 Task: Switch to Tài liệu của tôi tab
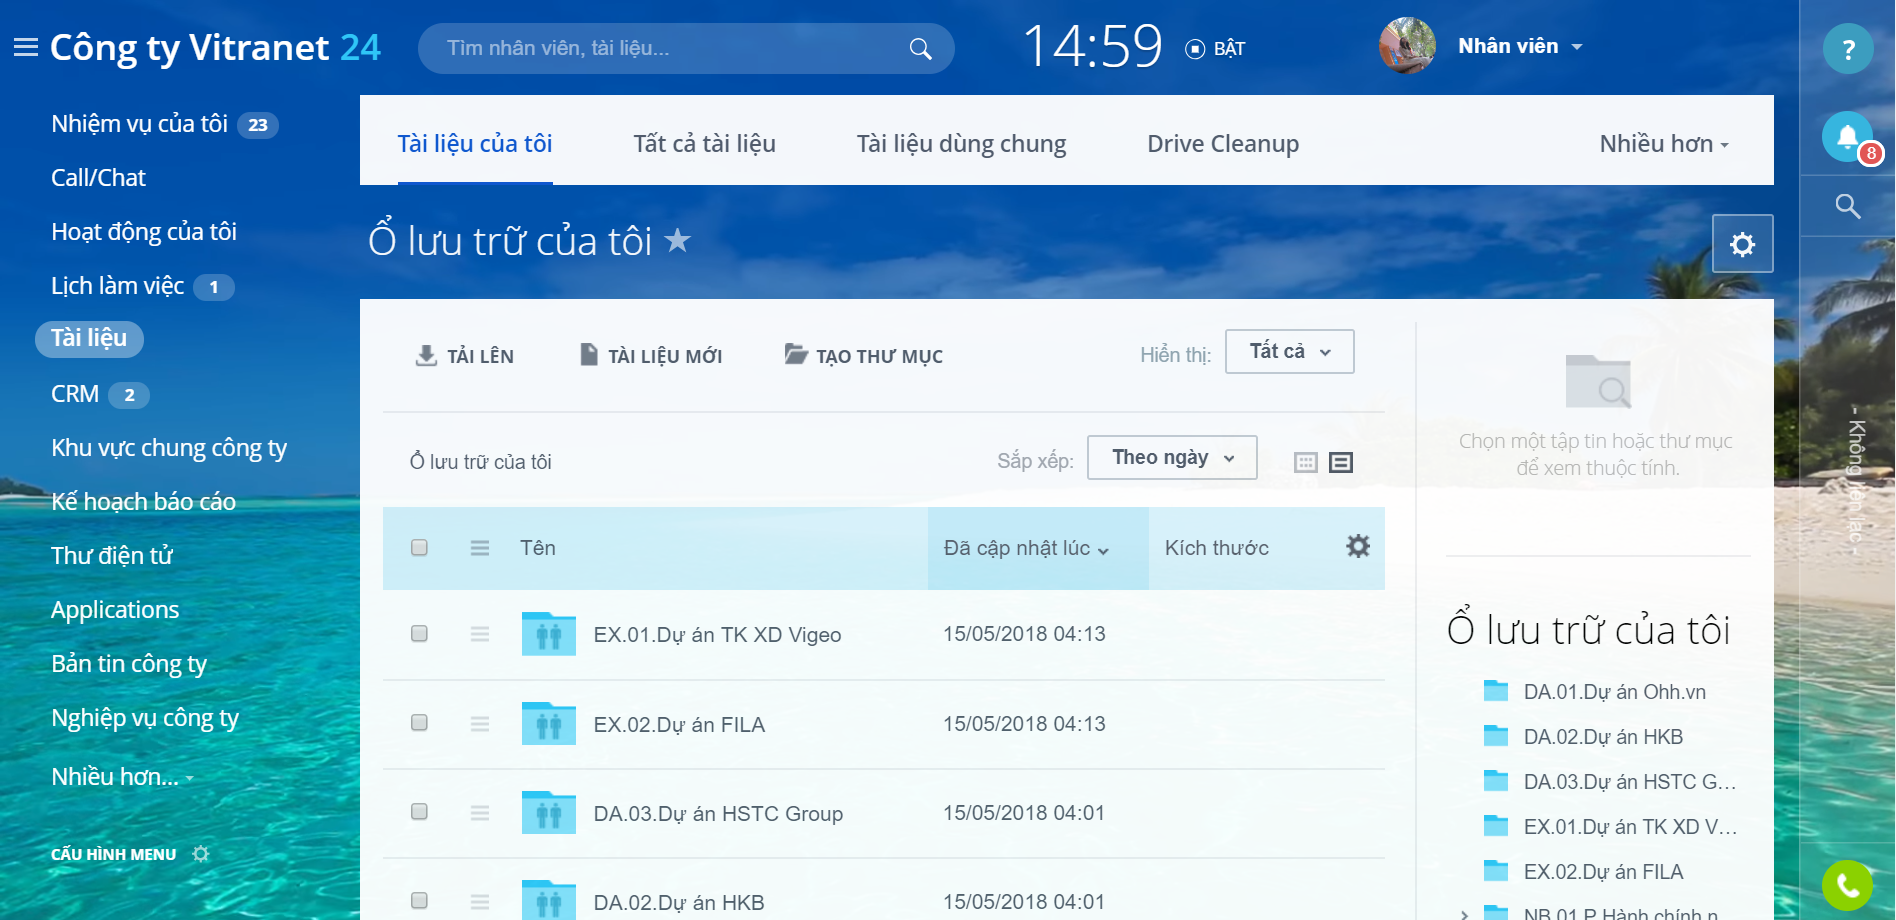(475, 144)
